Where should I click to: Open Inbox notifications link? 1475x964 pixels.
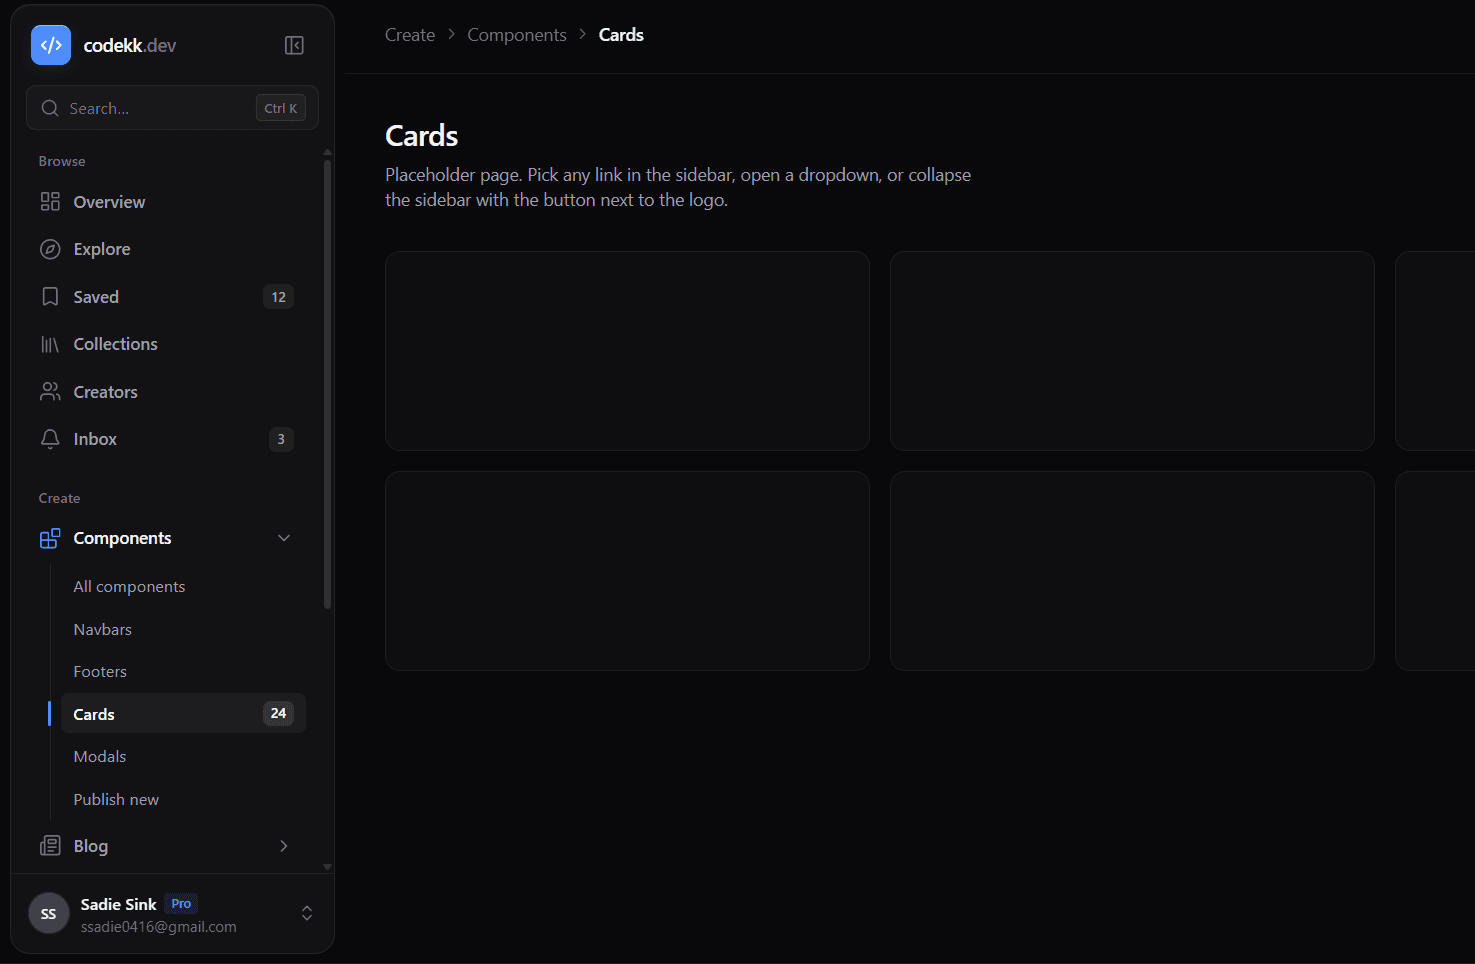(166, 439)
